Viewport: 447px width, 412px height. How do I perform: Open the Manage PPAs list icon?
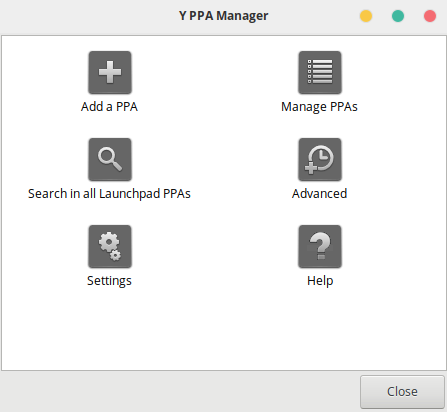tap(320, 72)
